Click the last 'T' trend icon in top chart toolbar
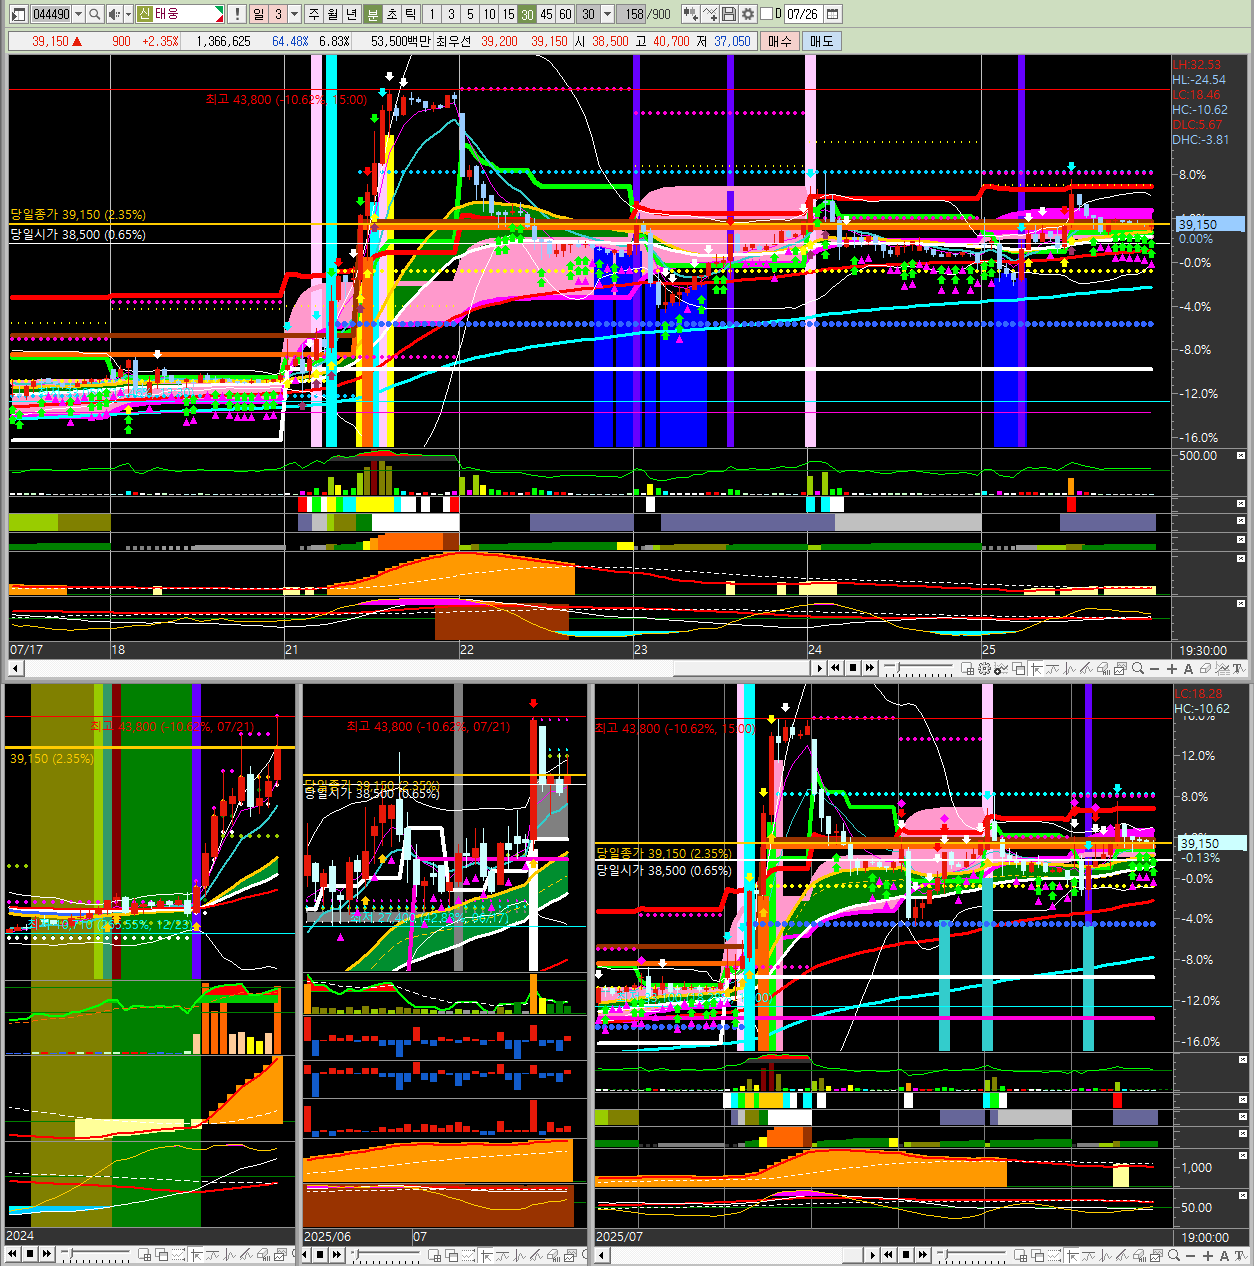The height and width of the screenshot is (1266, 1254). [1238, 668]
